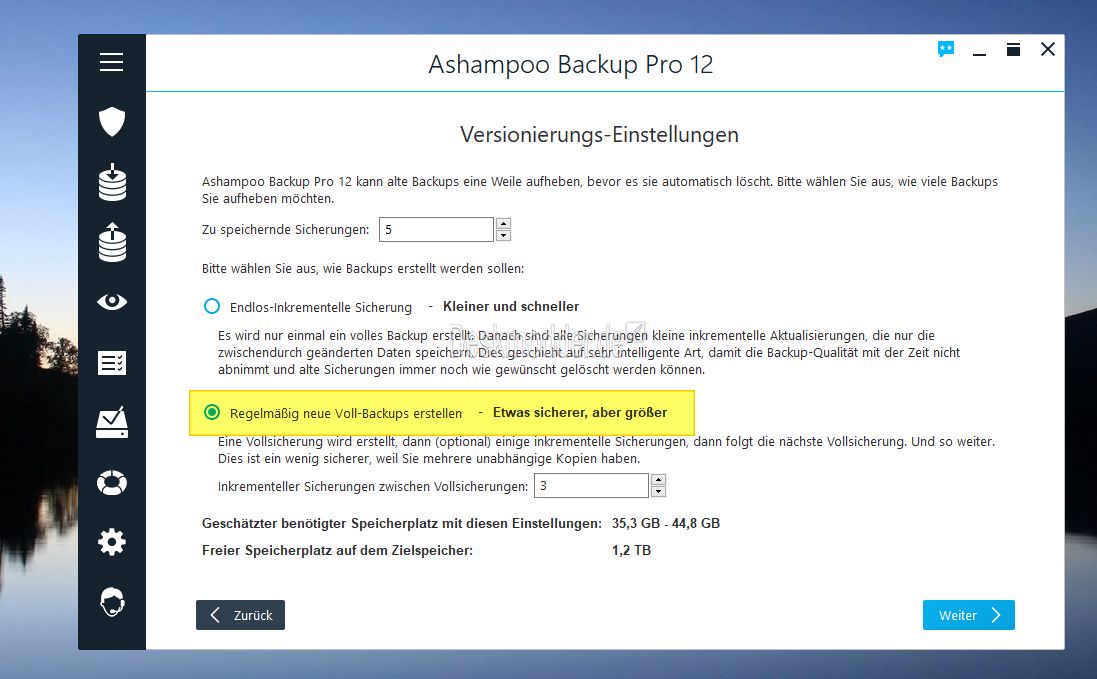Image resolution: width=1097 pixels, height=679 pixels.
Task: Open the checklist reports icon in sidebar
Action: click(112, 363)
